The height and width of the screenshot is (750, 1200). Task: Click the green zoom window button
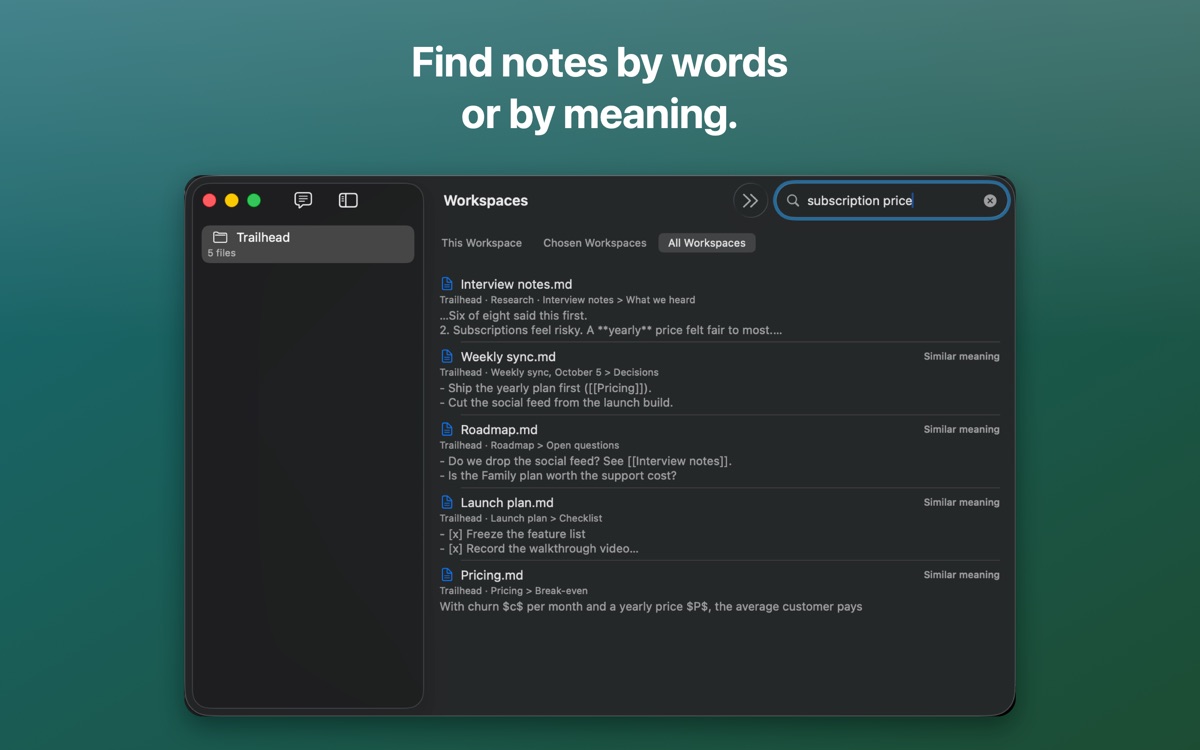click(254, 200)
